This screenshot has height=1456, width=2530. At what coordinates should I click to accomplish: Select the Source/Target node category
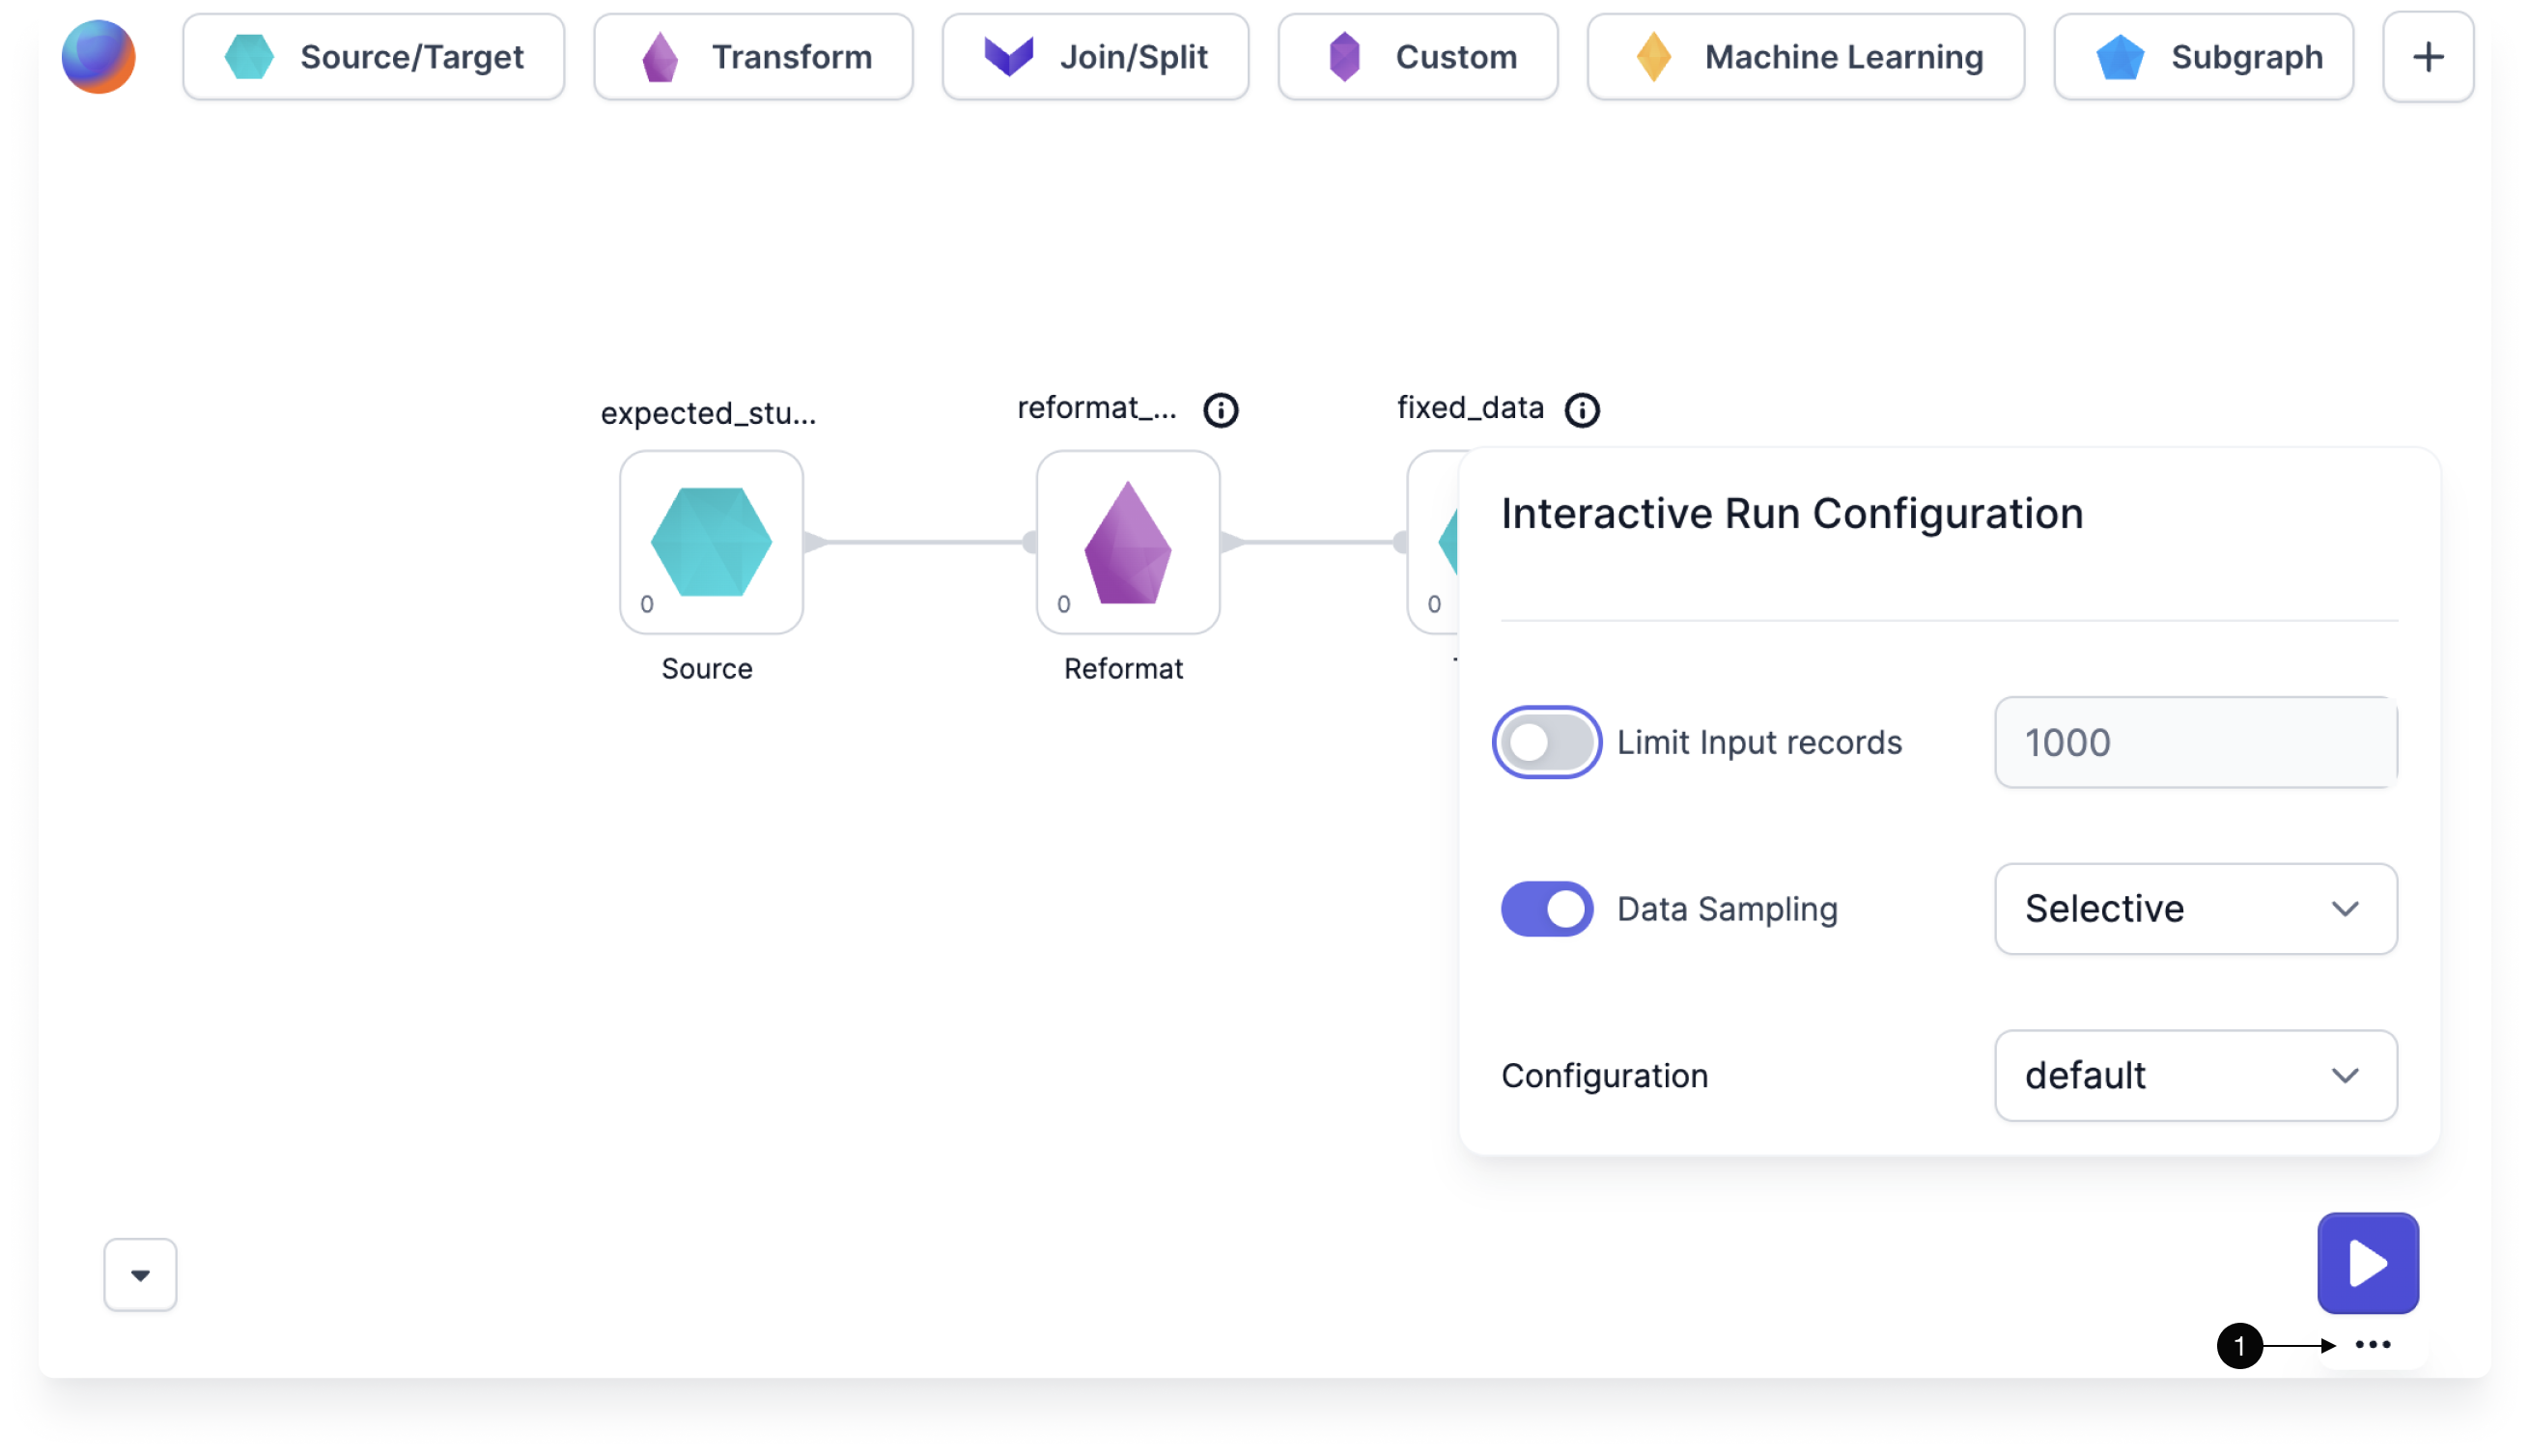(374, 57)
